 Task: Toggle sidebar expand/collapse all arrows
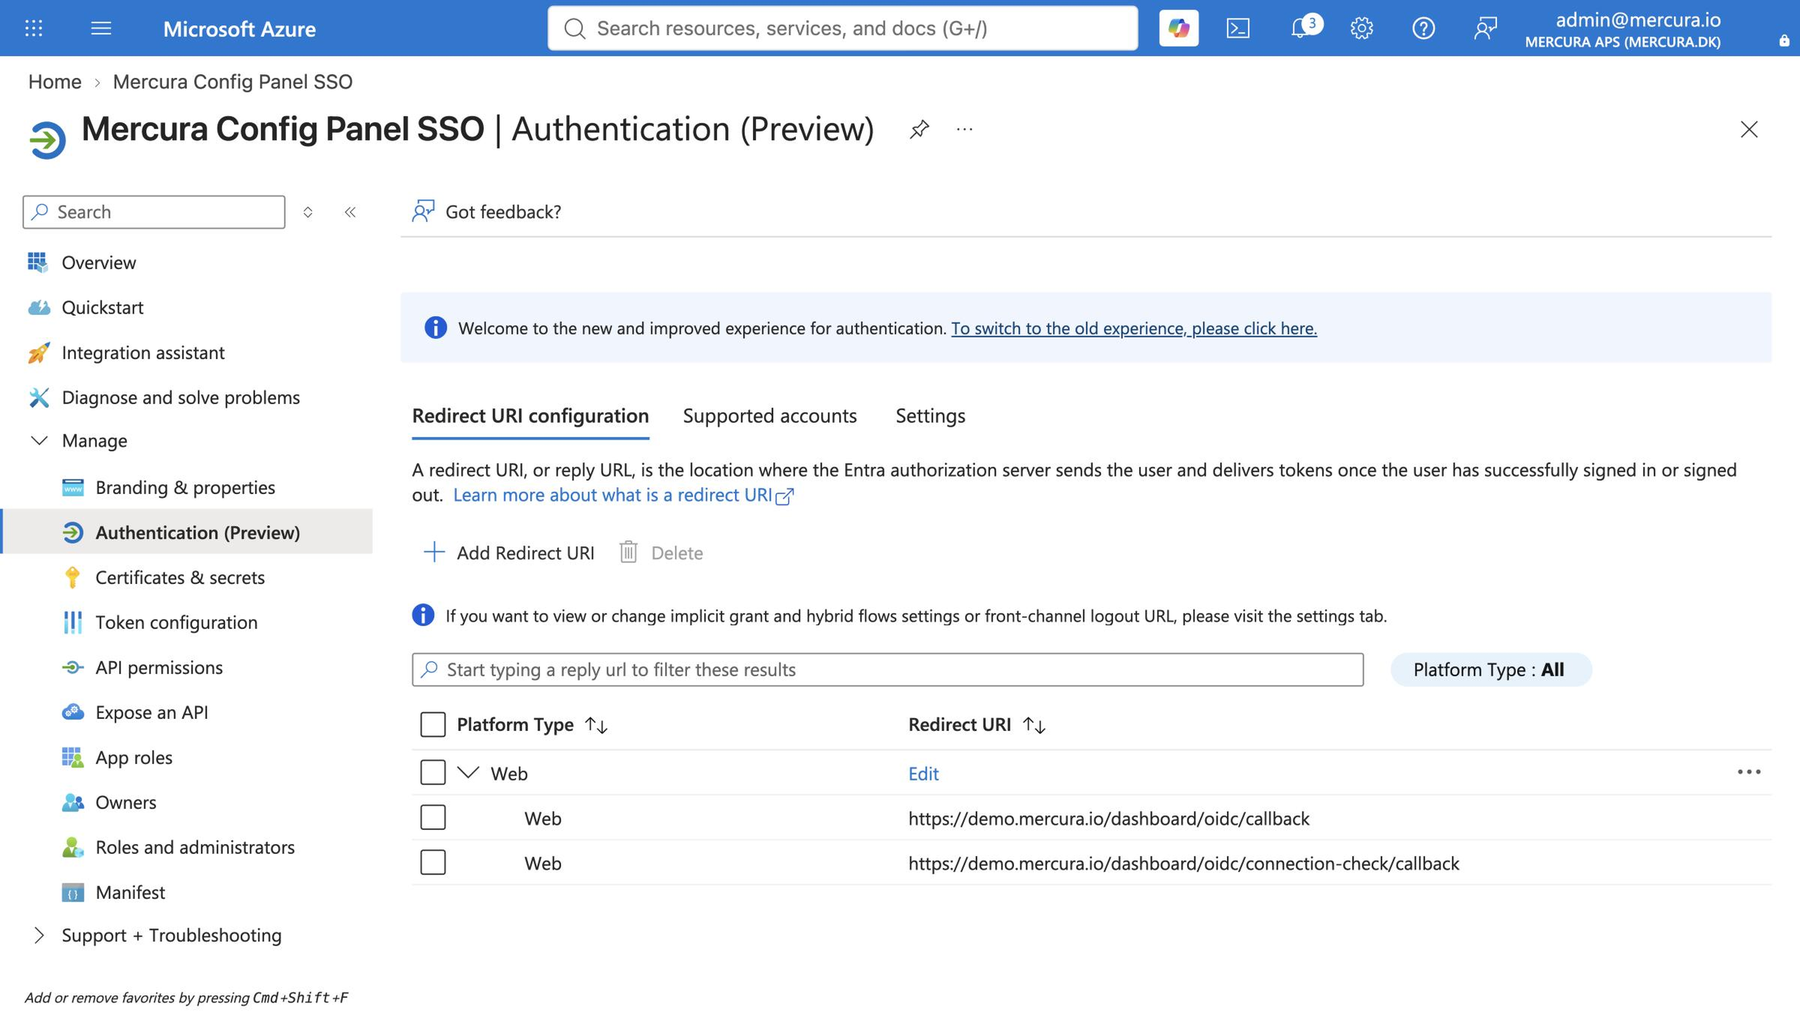click(308, 212)
